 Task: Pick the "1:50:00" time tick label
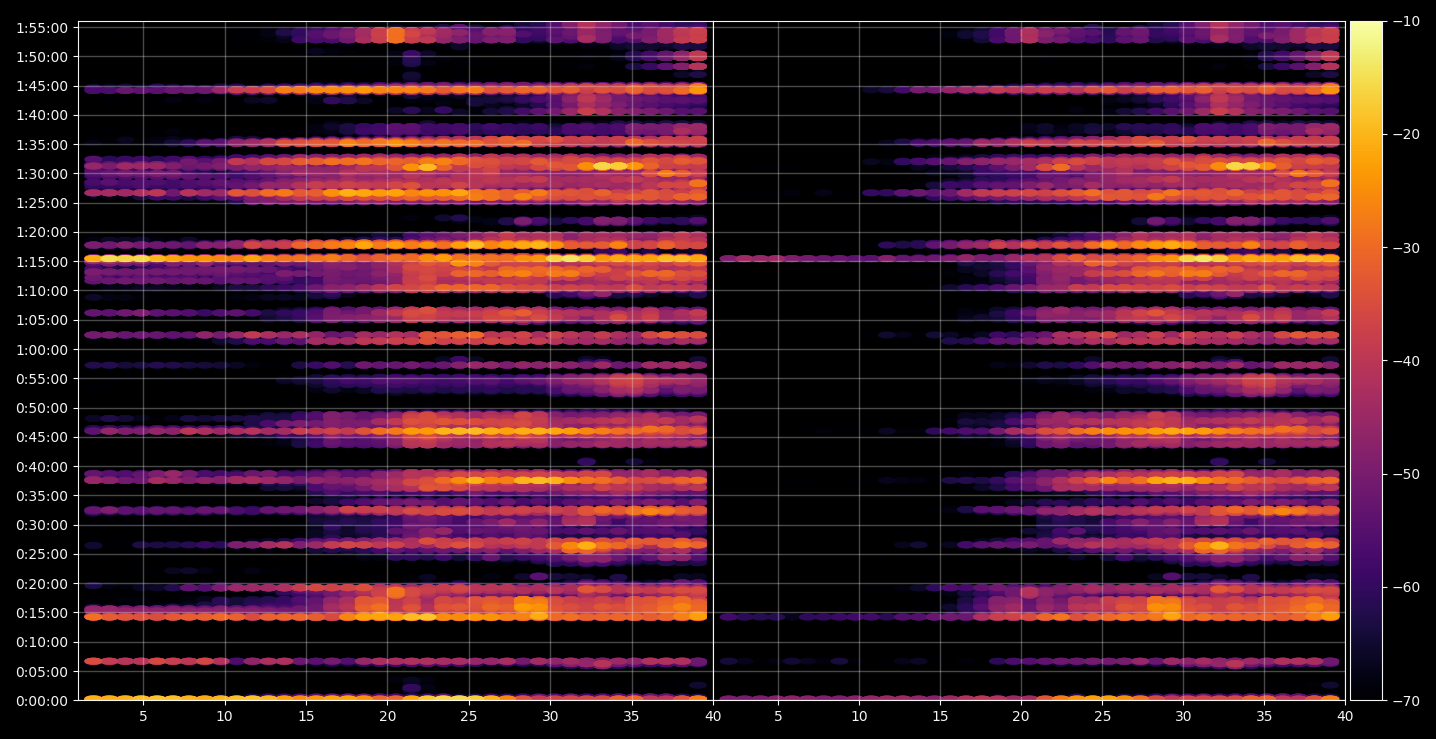click(x=43, y=57)
